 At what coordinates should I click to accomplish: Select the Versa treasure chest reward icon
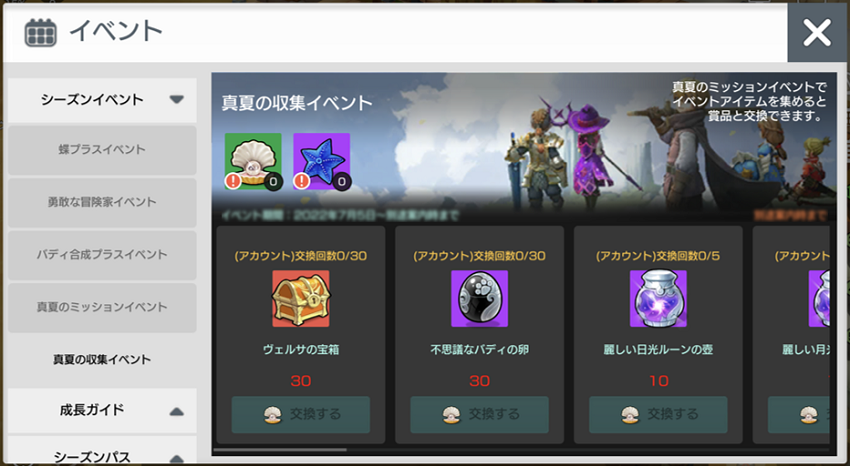(x=301, y=299)
